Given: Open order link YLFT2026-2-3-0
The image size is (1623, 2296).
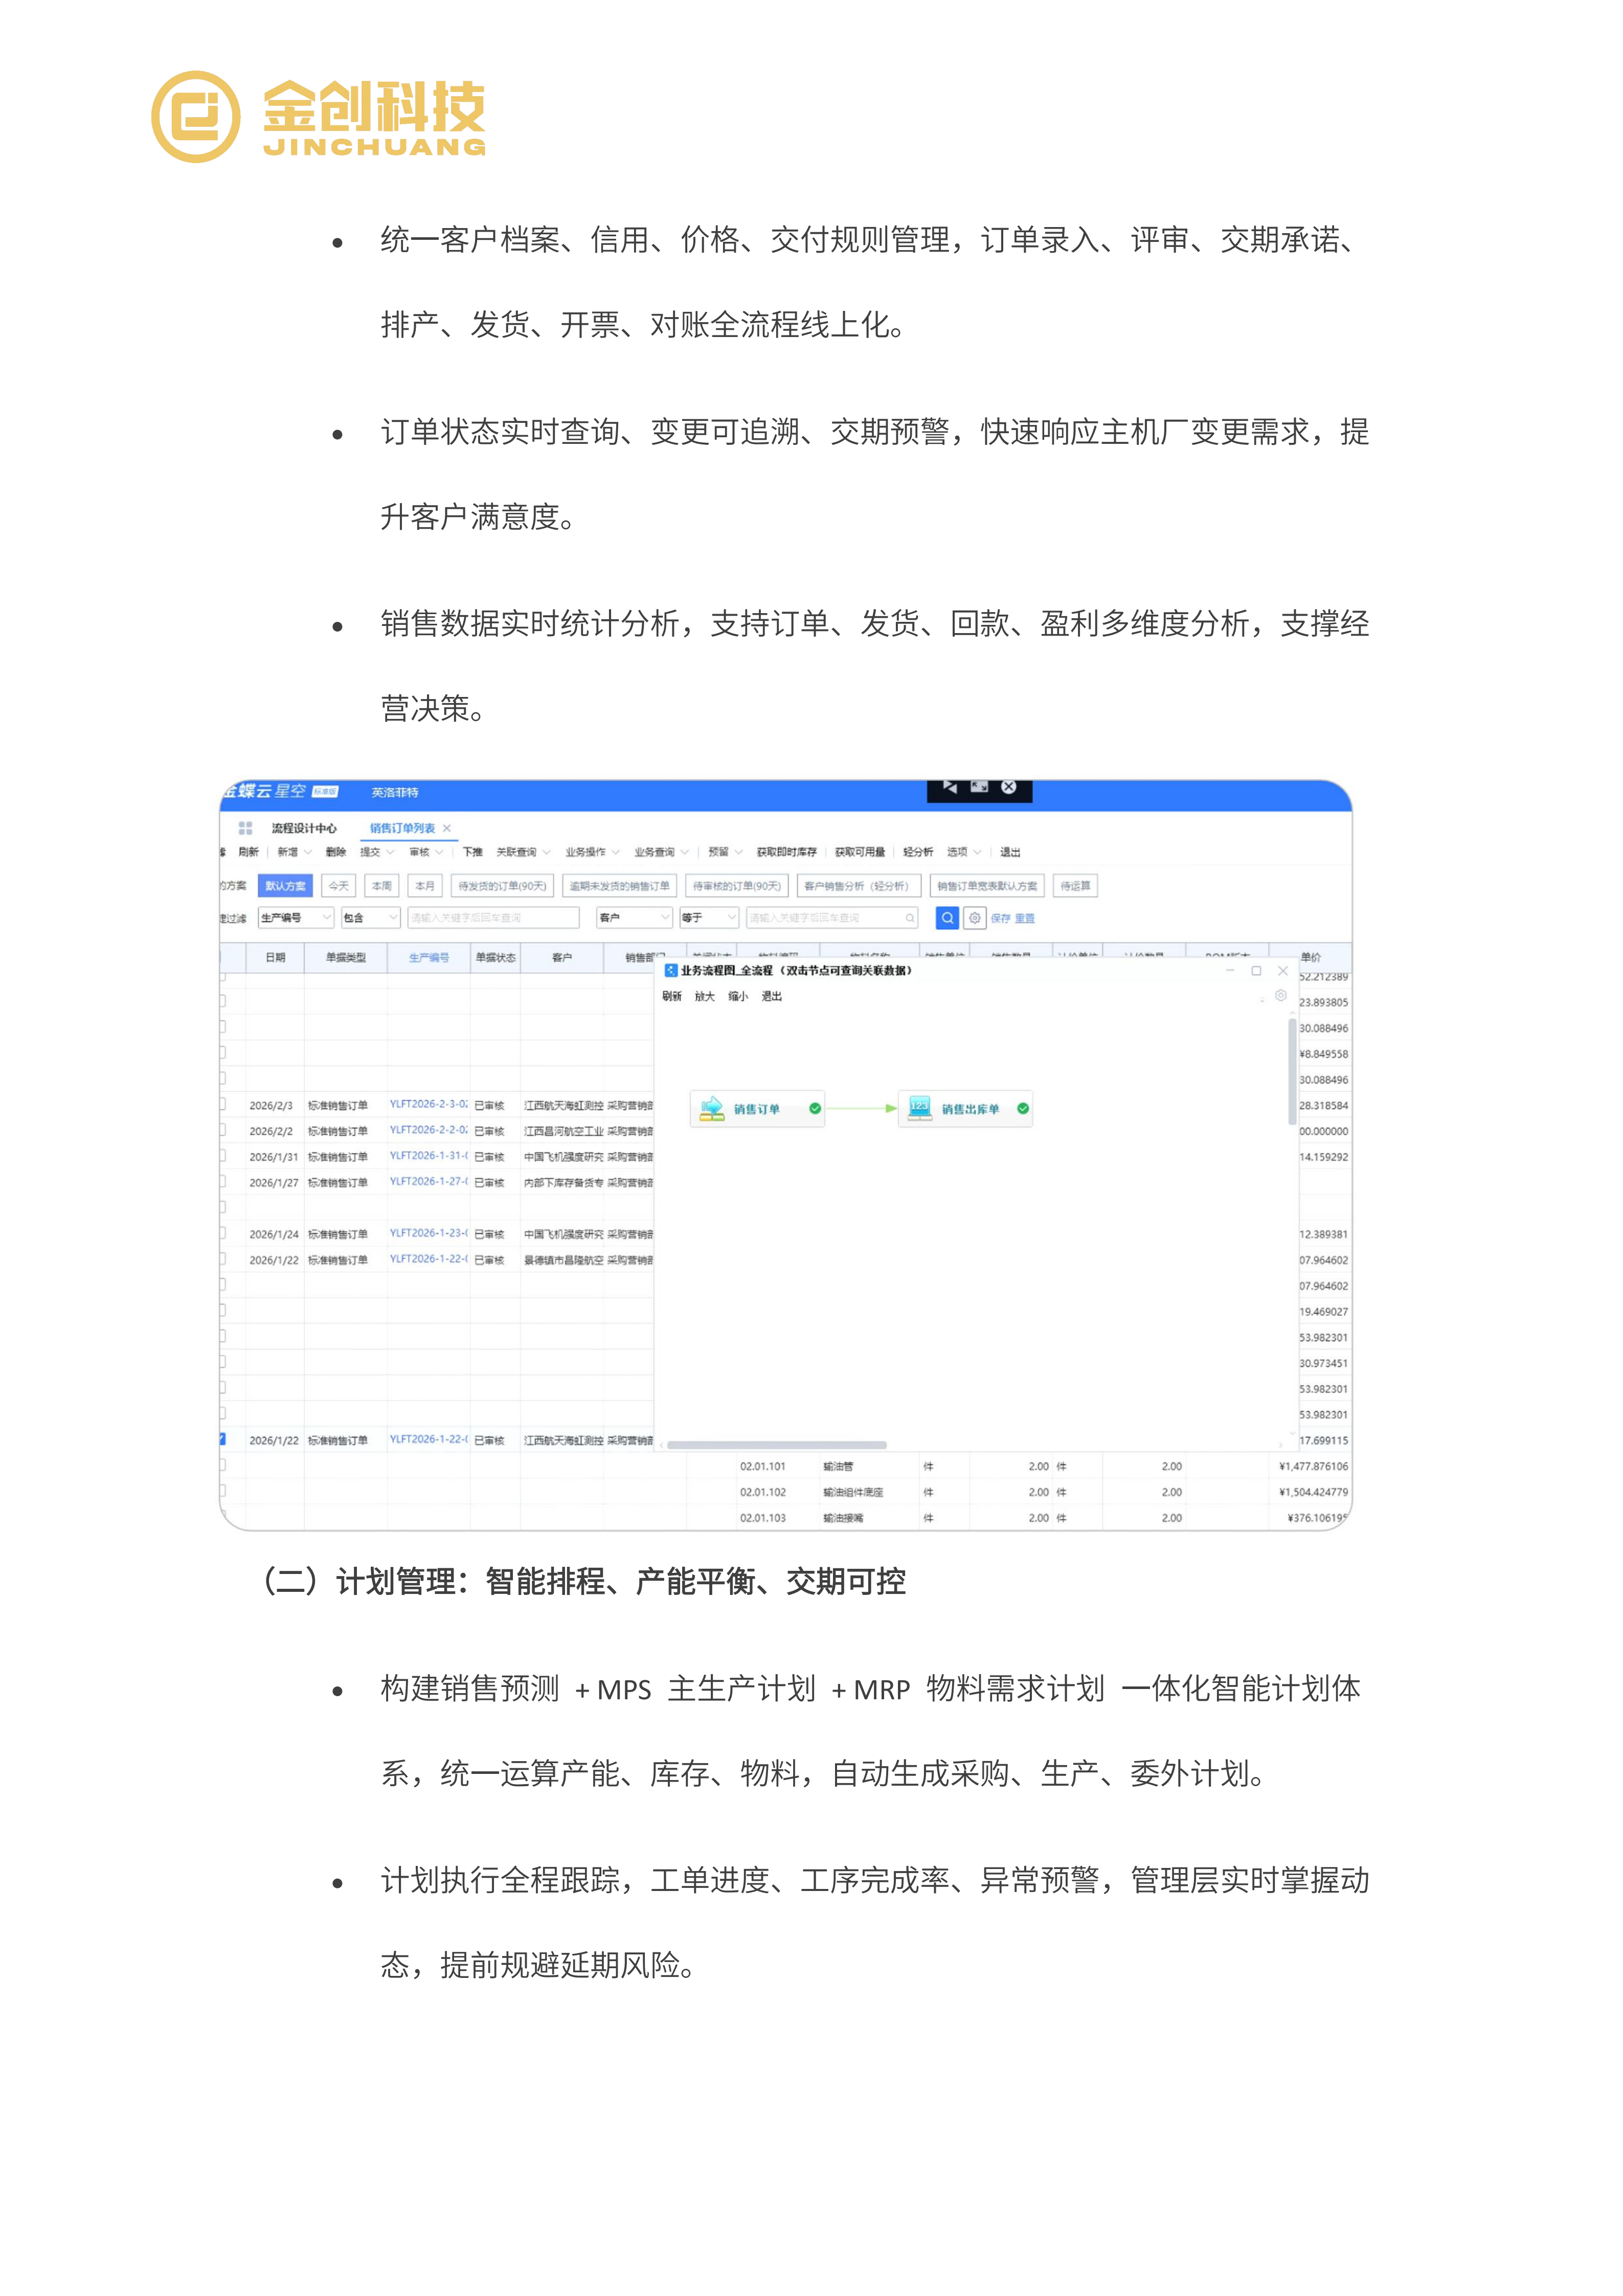Looking at the screenshot, I should (x=429, y=1104).
